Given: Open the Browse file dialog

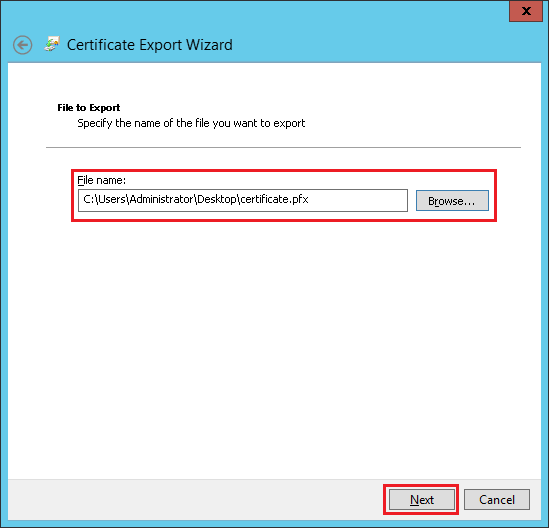Looking at the screenshot, I should coord(452,201).
